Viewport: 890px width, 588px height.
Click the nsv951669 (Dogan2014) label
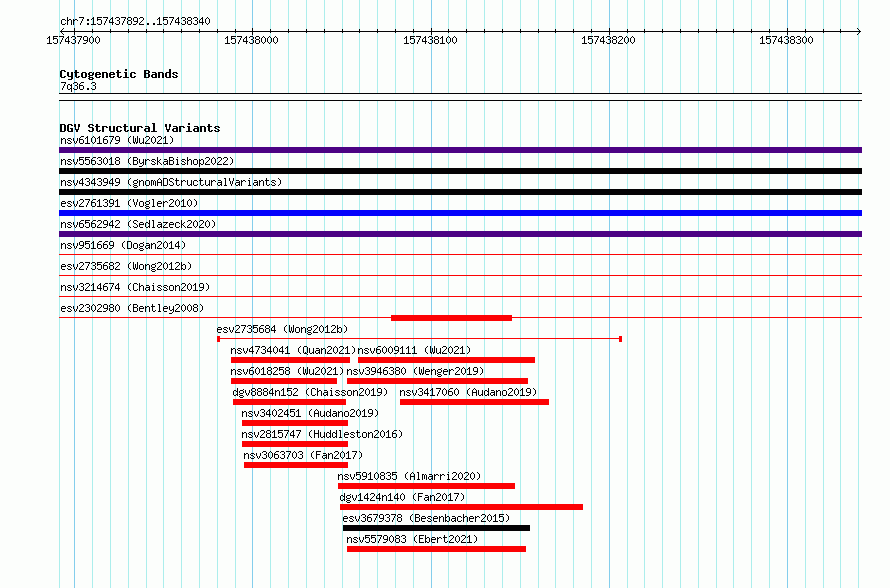coord(123,245)
